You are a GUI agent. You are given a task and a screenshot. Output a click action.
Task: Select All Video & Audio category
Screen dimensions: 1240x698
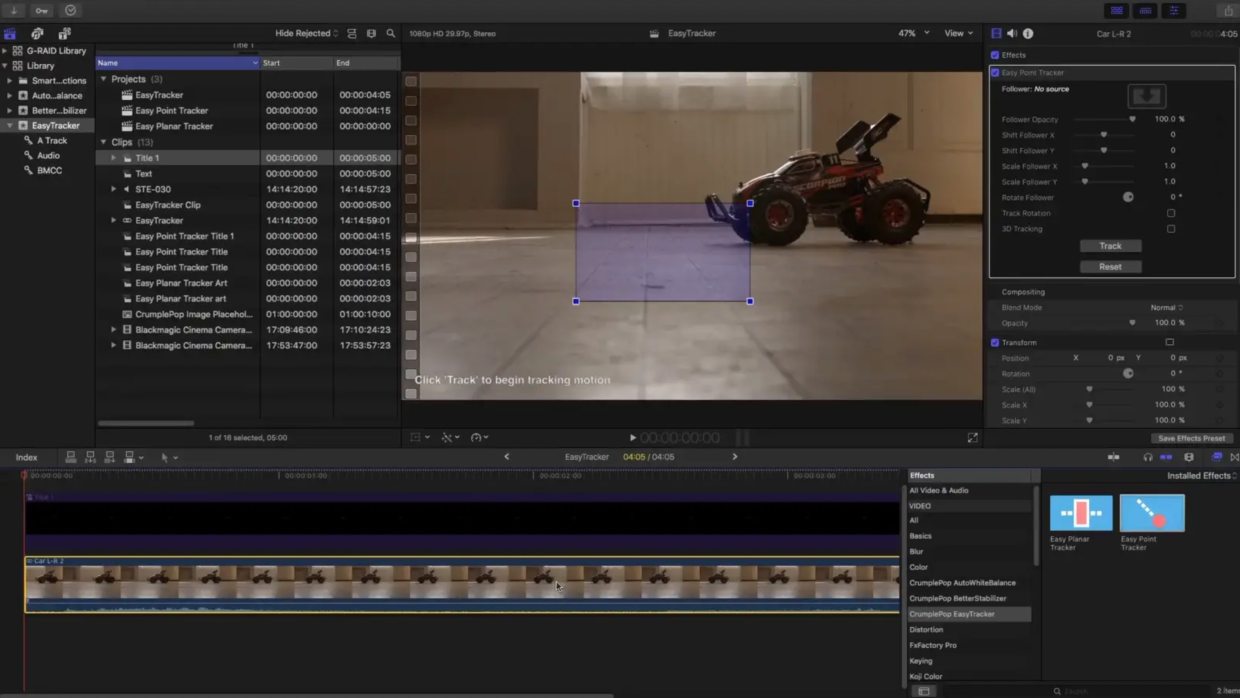pos(939,490)
